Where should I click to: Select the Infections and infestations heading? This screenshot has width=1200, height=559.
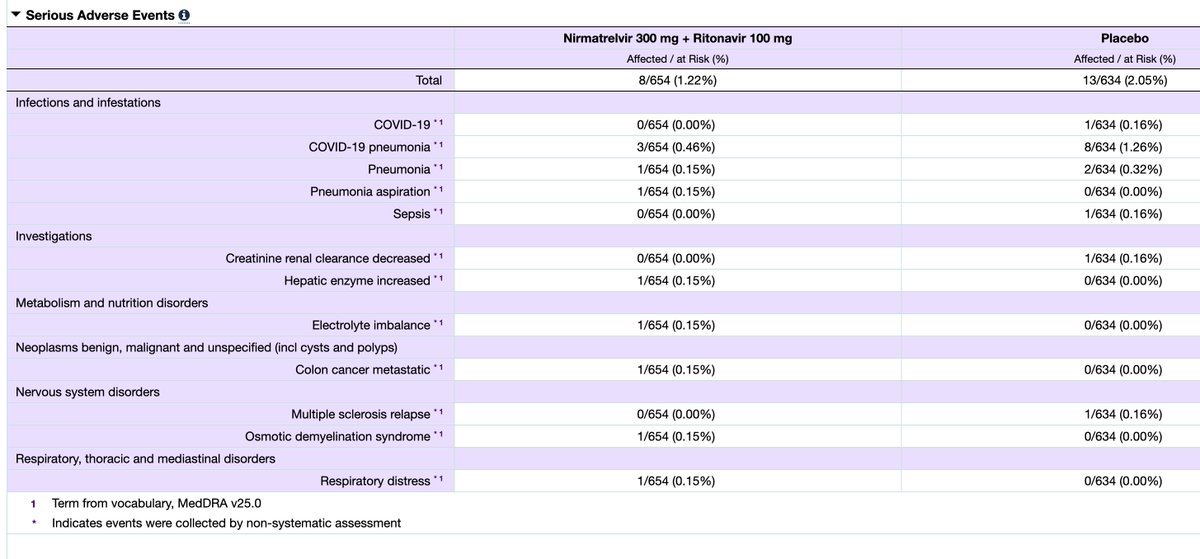click(88, 102)
